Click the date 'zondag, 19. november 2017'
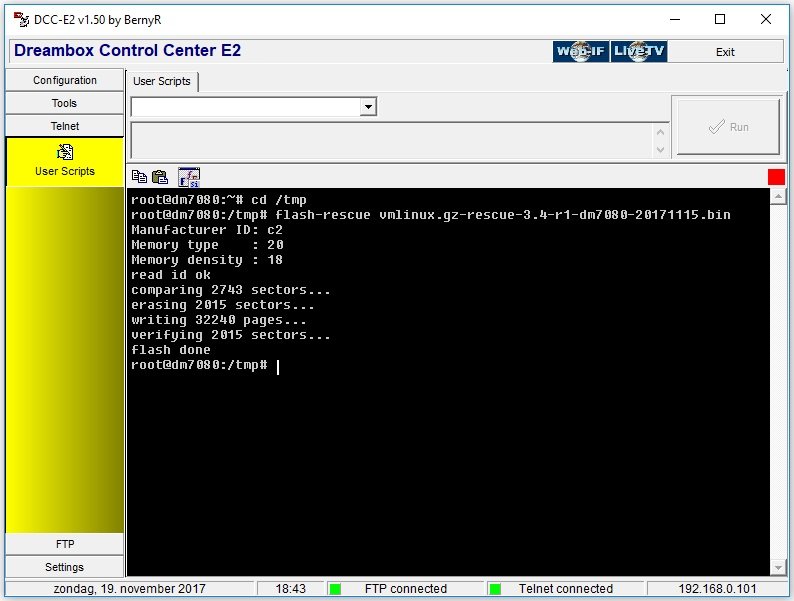The image size is (794, 601). 130,589
